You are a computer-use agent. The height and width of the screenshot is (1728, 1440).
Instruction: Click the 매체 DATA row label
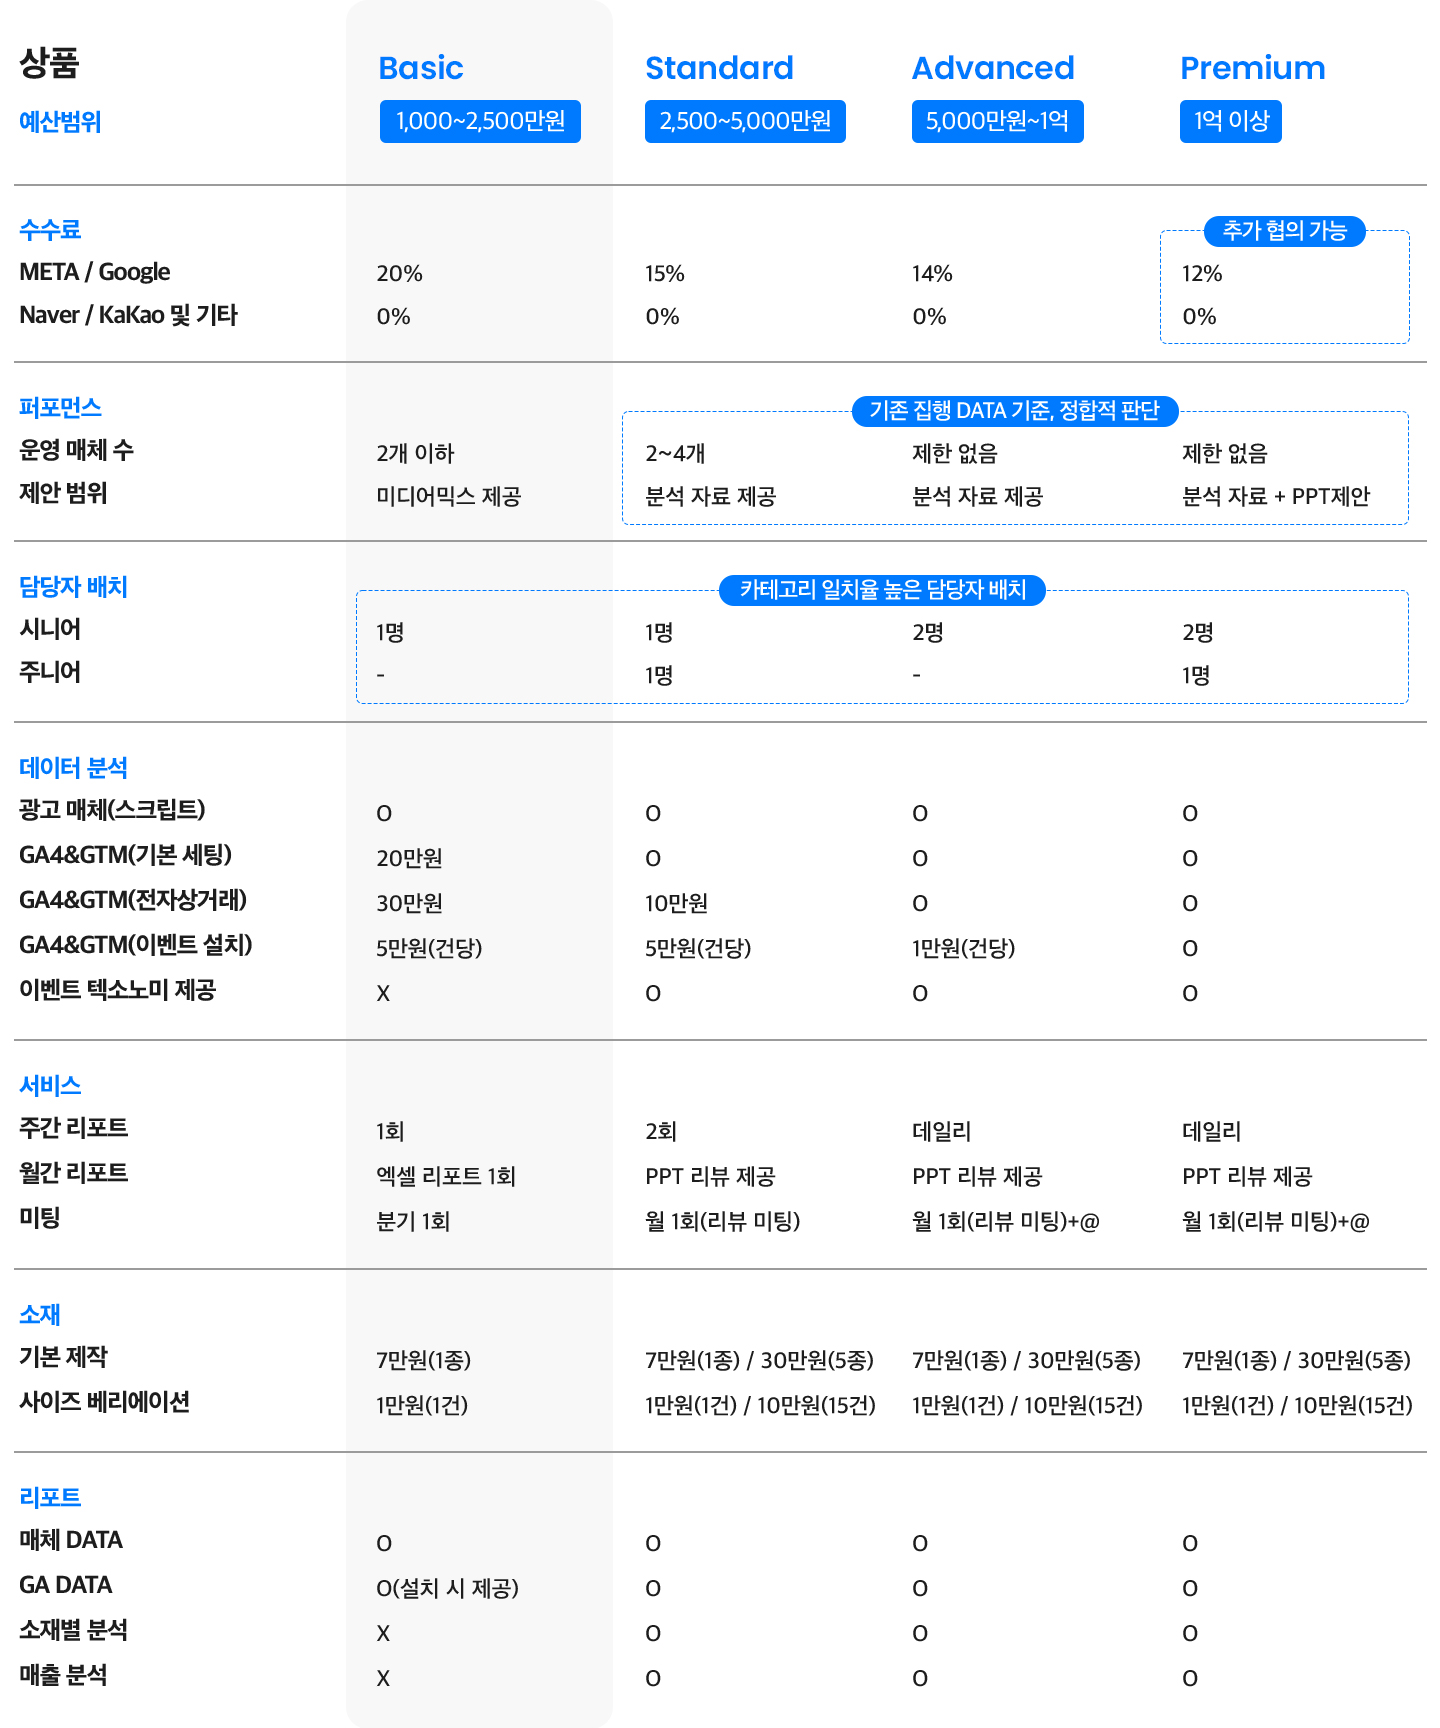coord(70,1540)
